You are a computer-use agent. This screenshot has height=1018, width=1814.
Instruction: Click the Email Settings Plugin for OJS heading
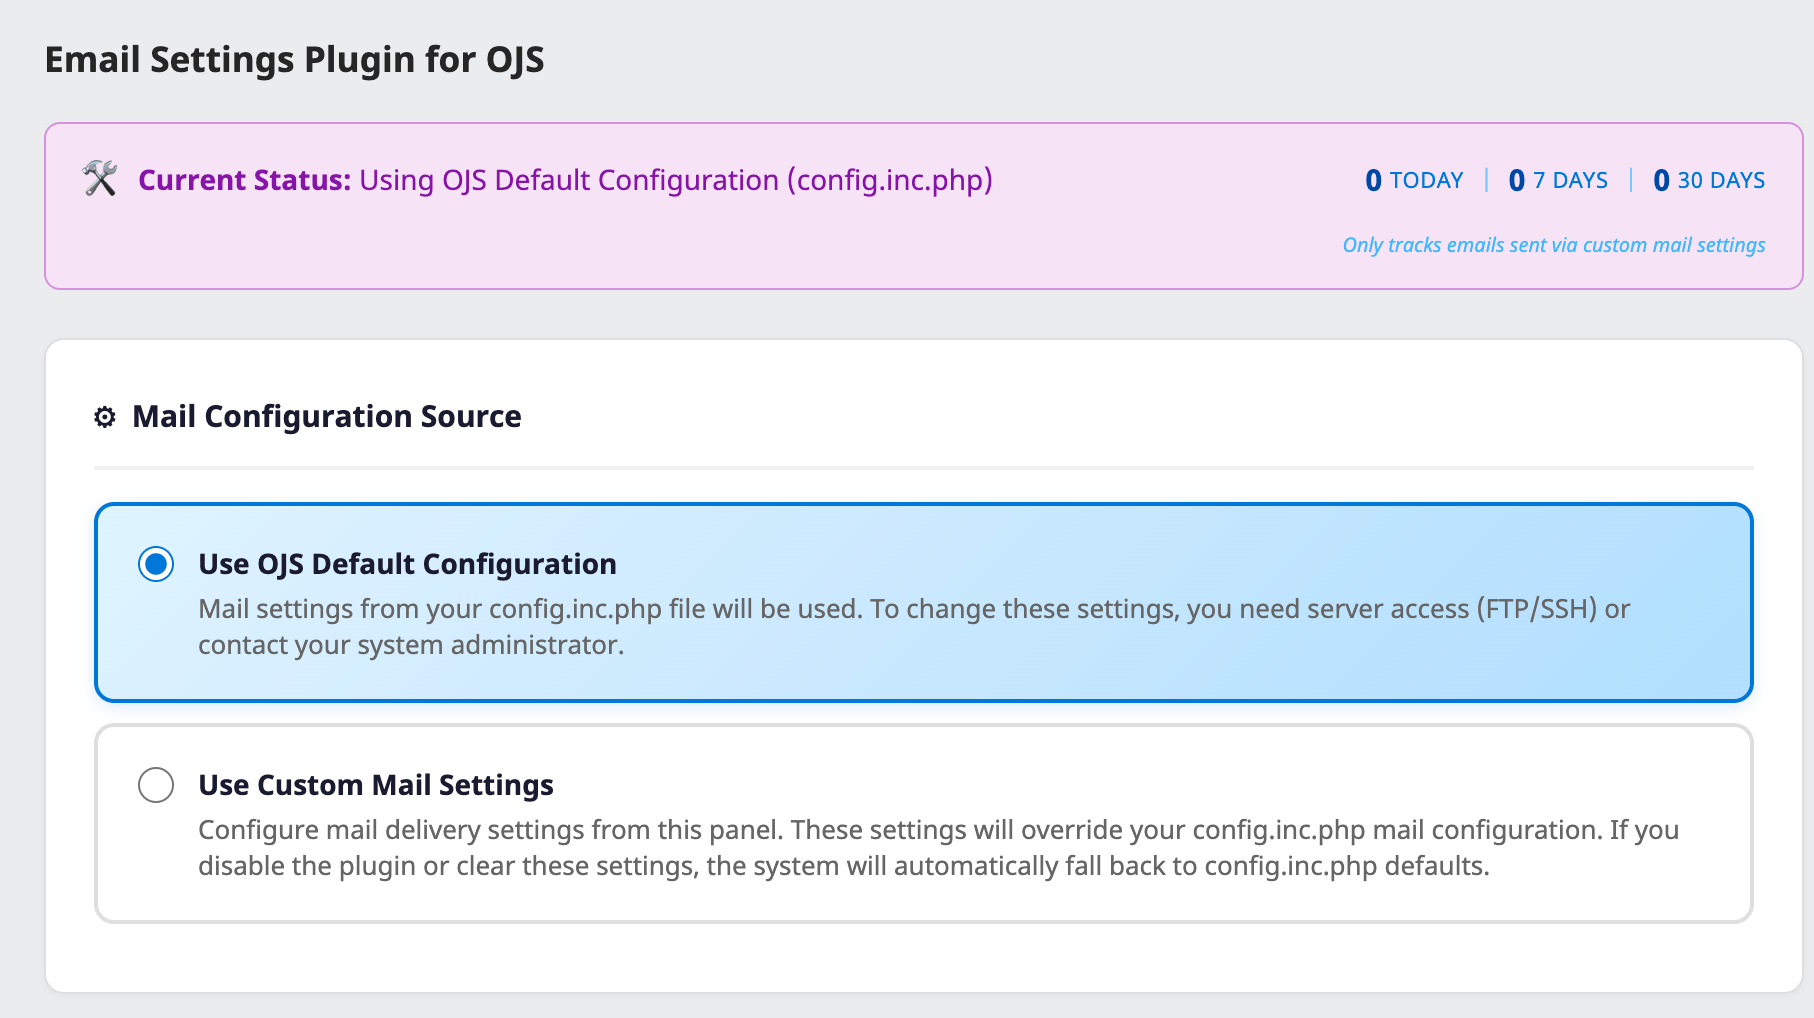point(294,59)
